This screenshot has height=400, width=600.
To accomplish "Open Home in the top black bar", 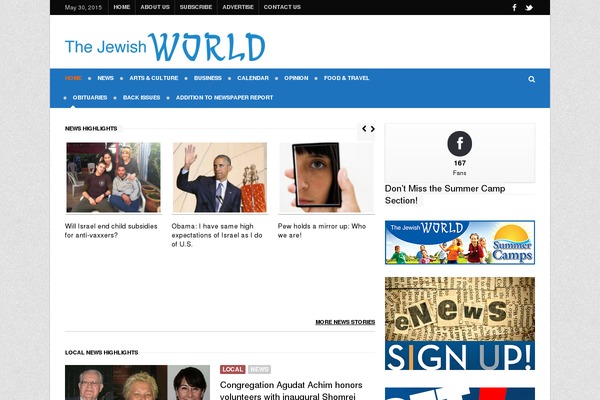I will 122,7.
